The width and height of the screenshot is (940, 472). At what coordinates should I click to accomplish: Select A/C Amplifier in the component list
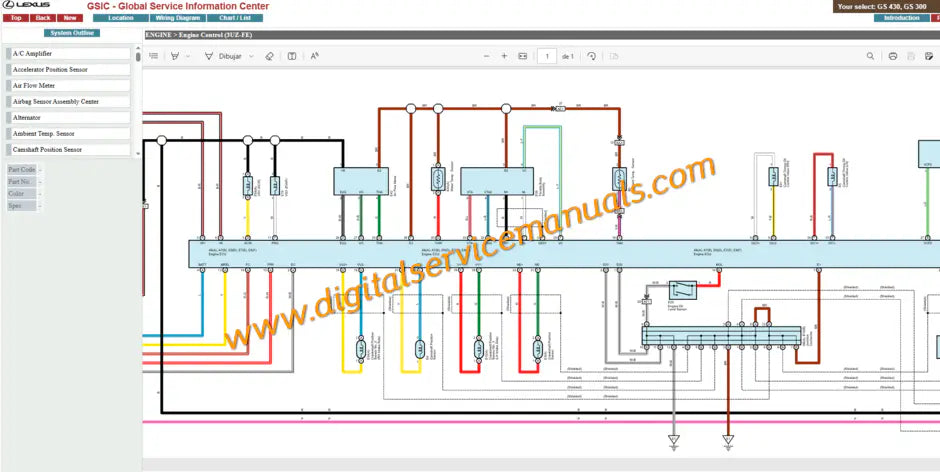pos(68,53)
